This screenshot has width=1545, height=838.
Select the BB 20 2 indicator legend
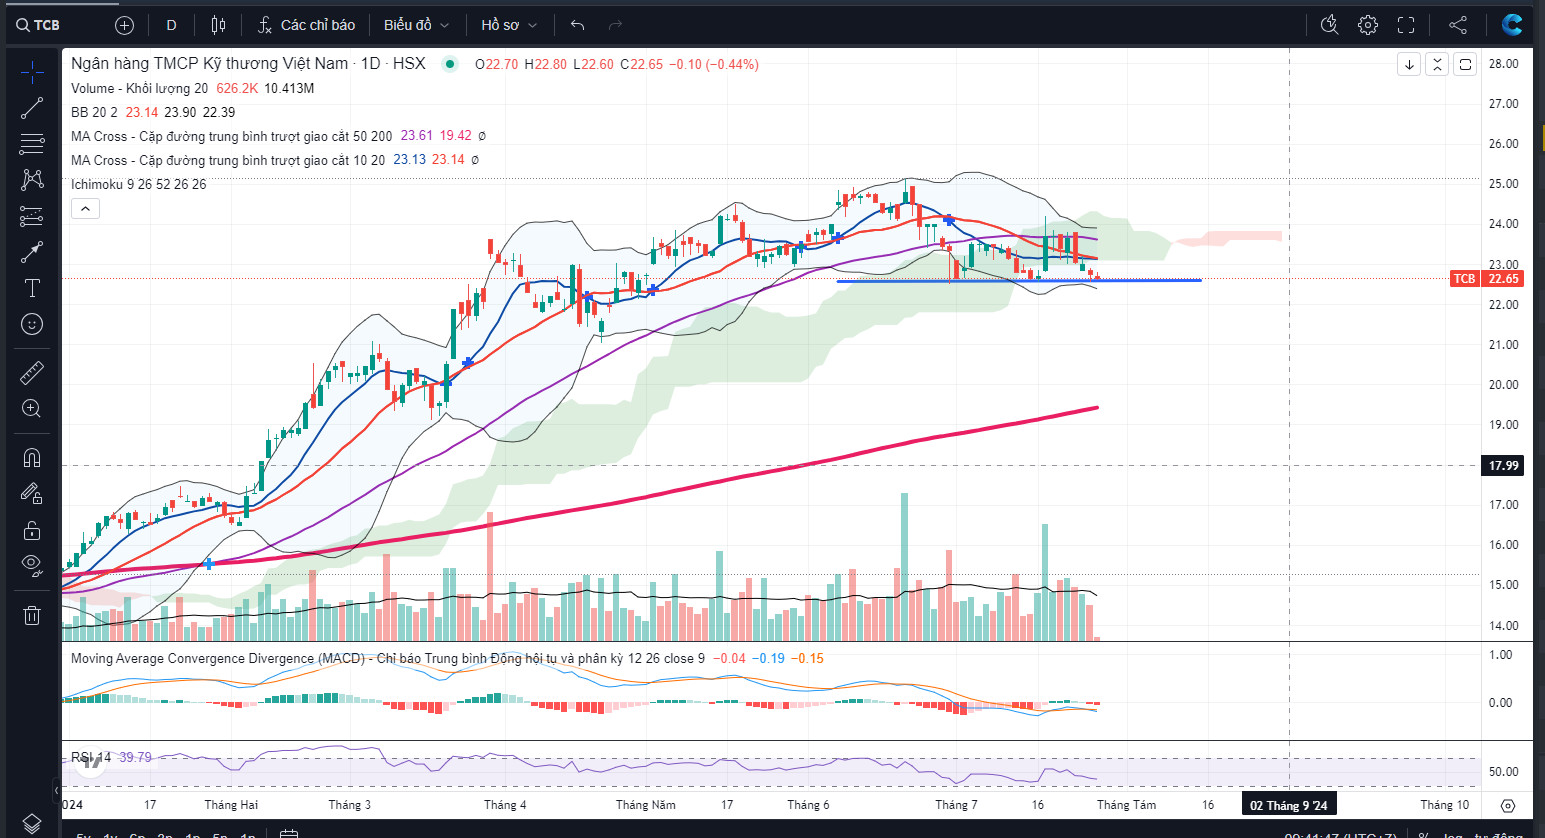pyautogui.click(x=94, y=112)
